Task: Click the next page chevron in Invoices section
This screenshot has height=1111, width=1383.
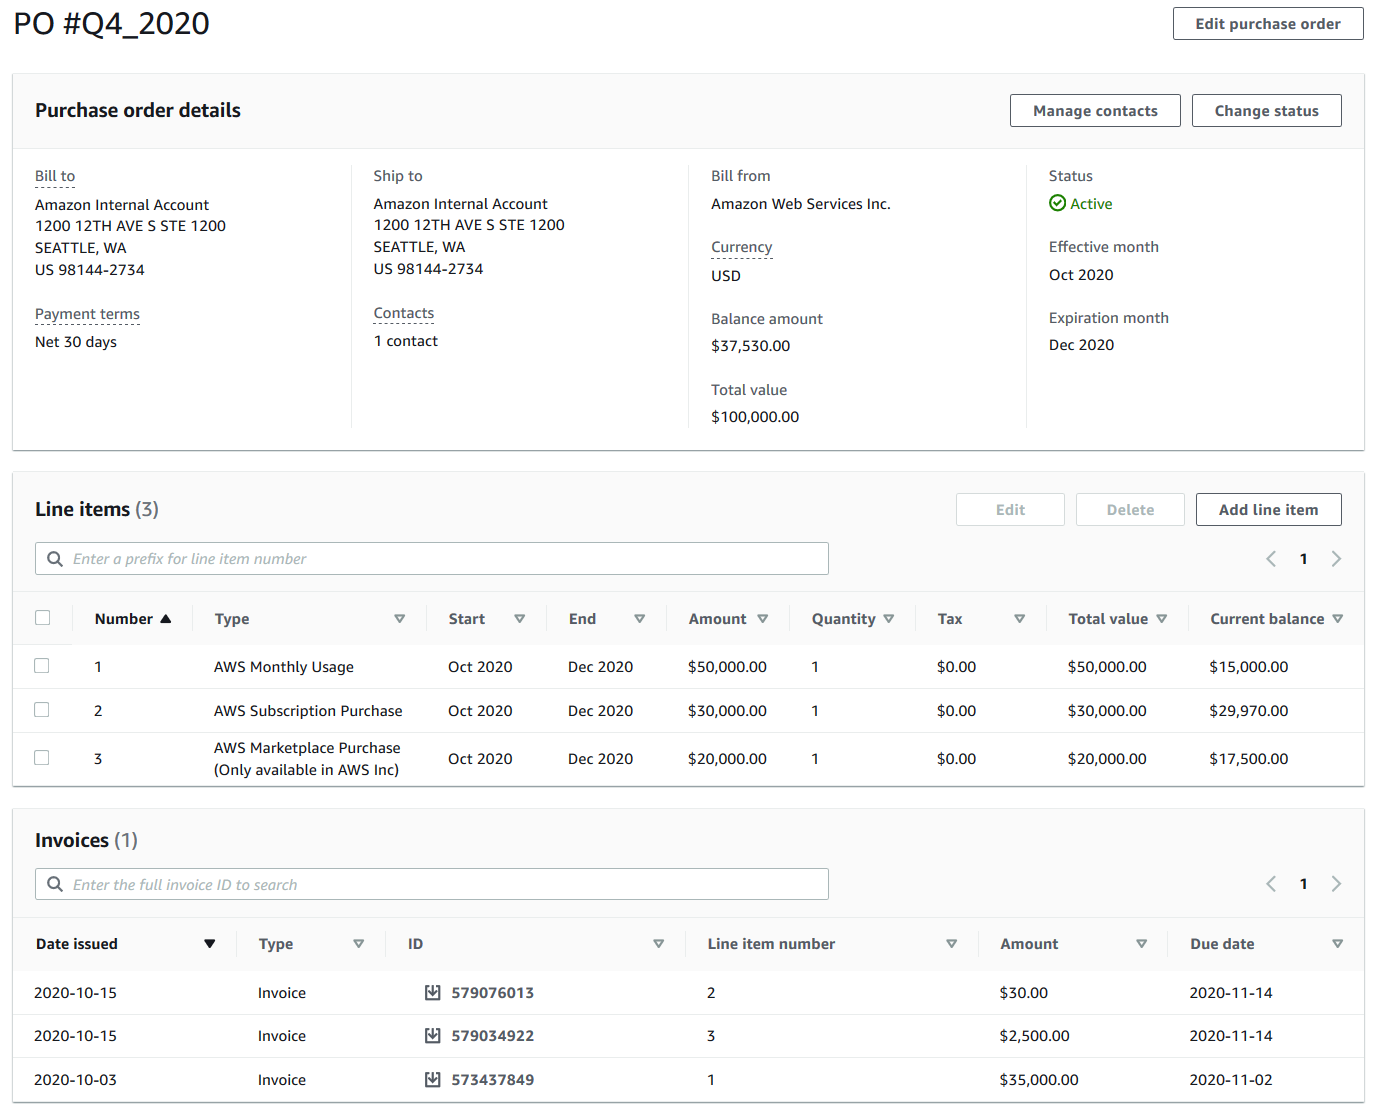Action: coord(1336,883)
